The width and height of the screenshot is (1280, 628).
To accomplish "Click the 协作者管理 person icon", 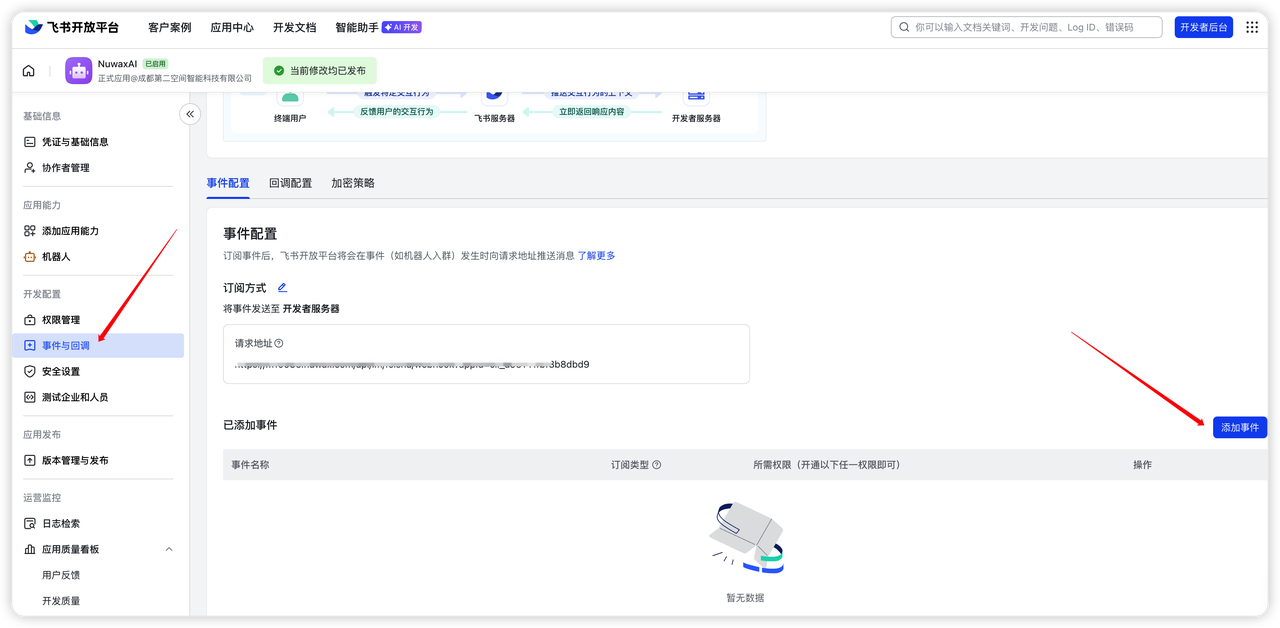I will tap(30, 168).
